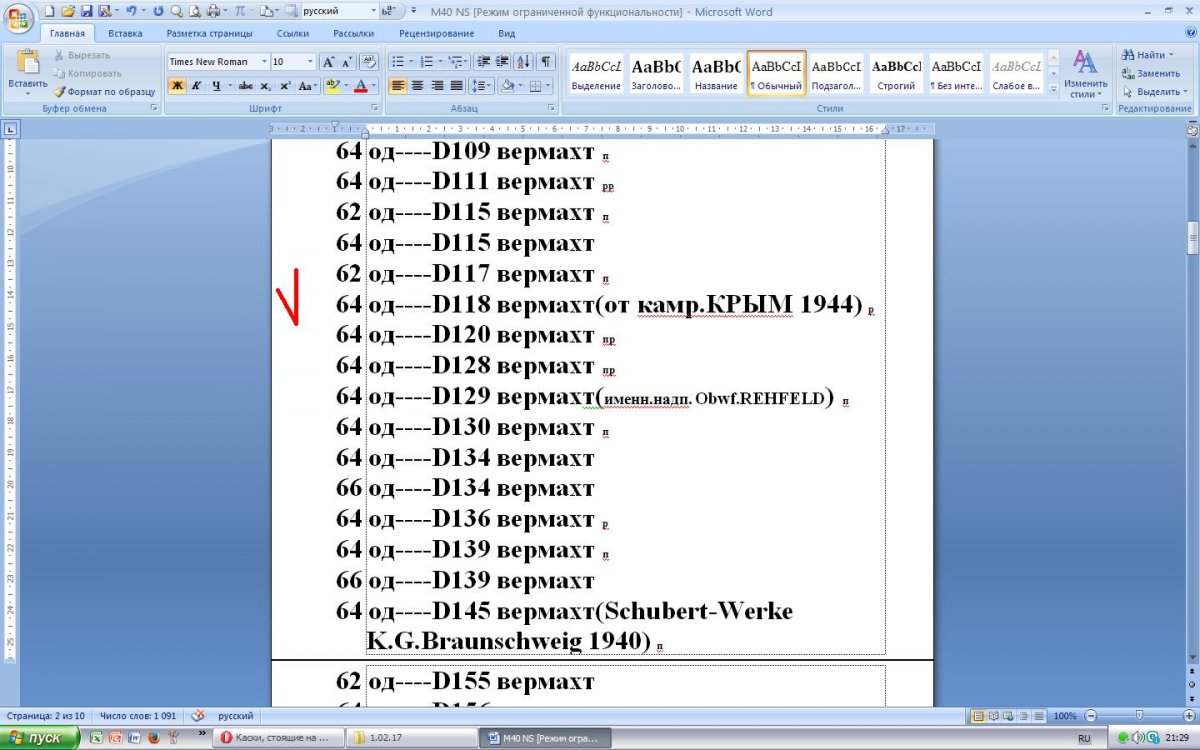The image size is (1200, 750).
Task: Toggle left text alignment
Action: click(398, 86)
